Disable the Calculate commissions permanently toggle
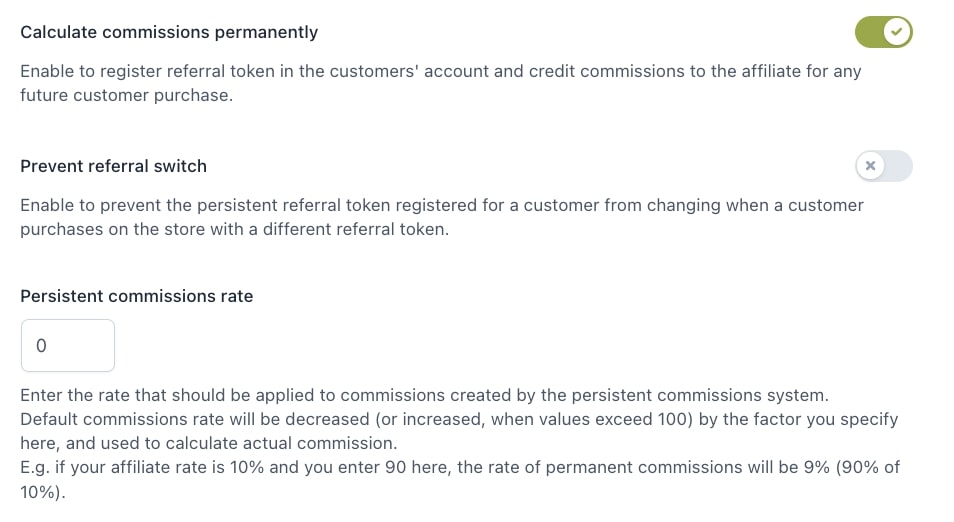This screenshot has height=522, width=954. (x=883, y=32)
